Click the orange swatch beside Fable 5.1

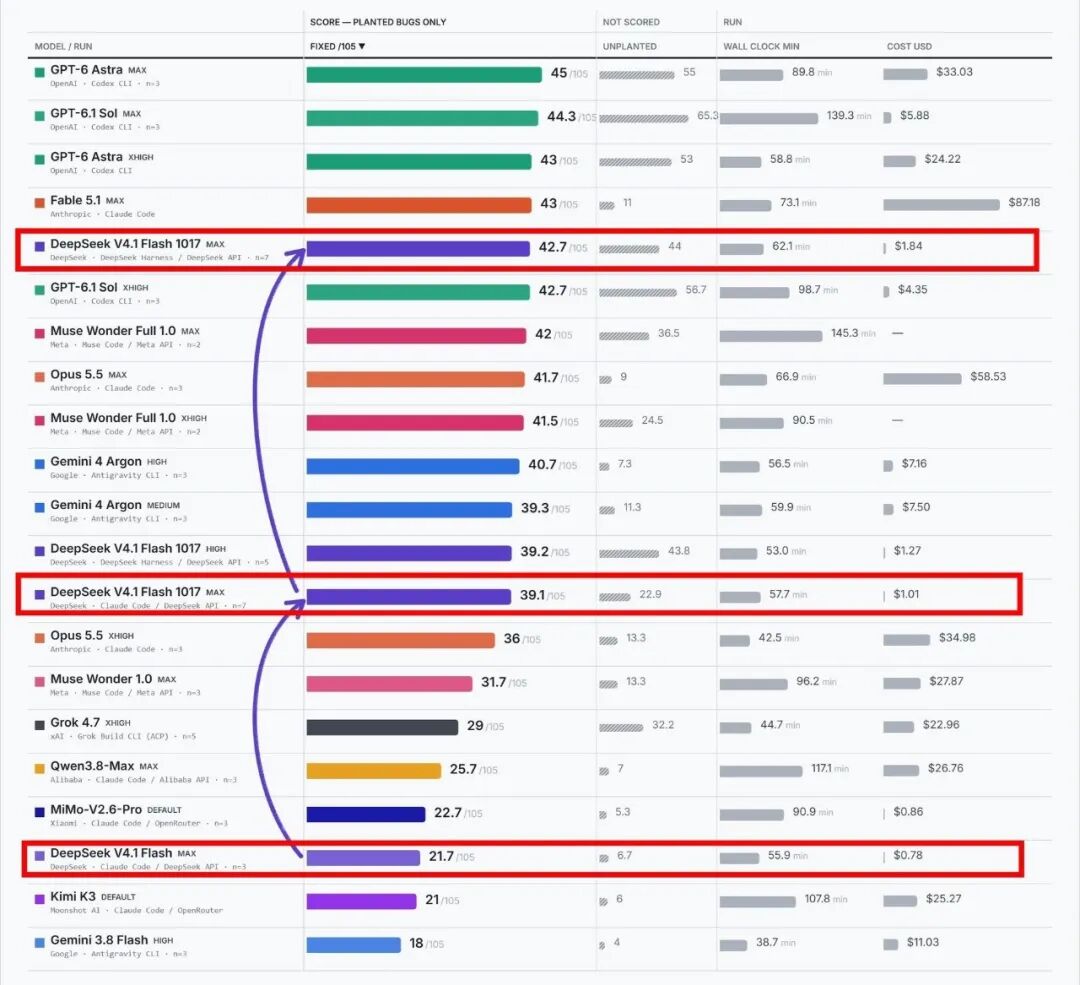tap(40, 203)
